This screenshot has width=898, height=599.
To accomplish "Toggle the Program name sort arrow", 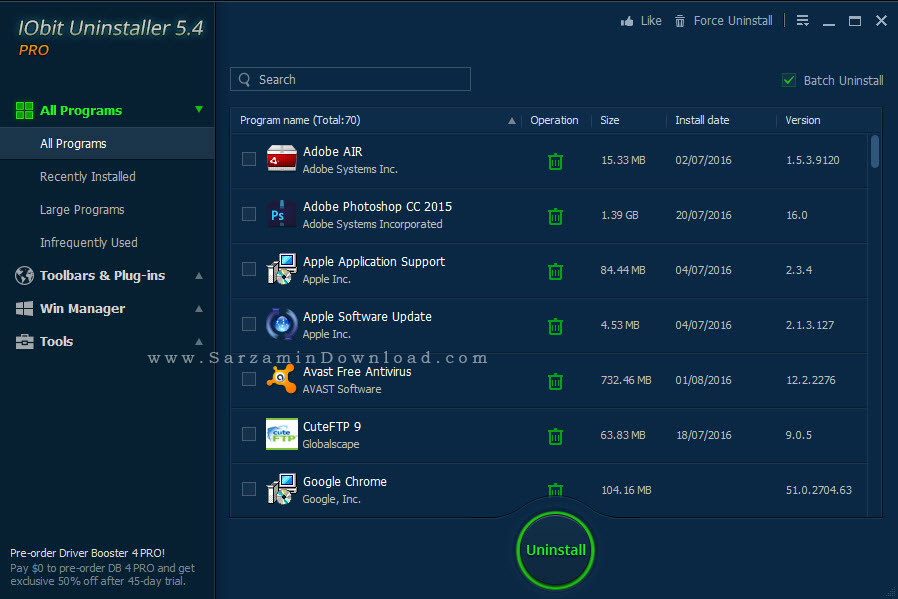I will point(511,121).
